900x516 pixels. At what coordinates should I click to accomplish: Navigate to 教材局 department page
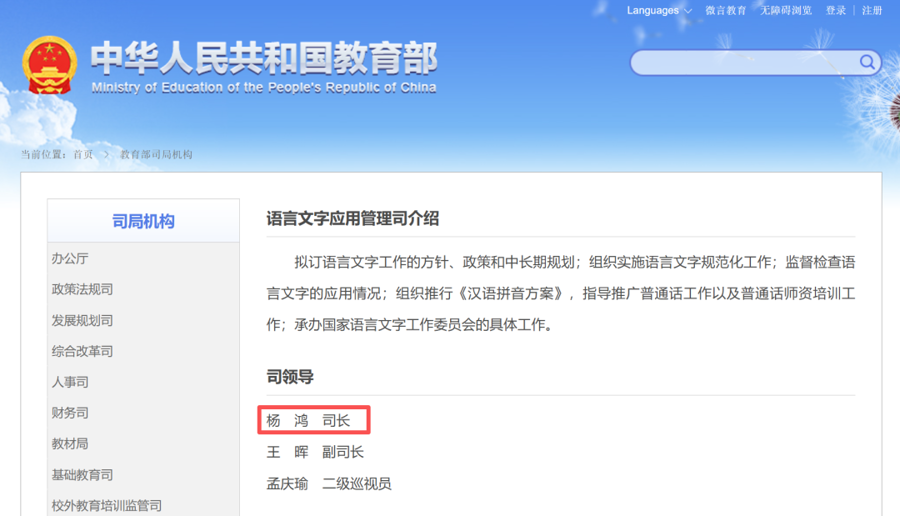[x=70, y=444]
